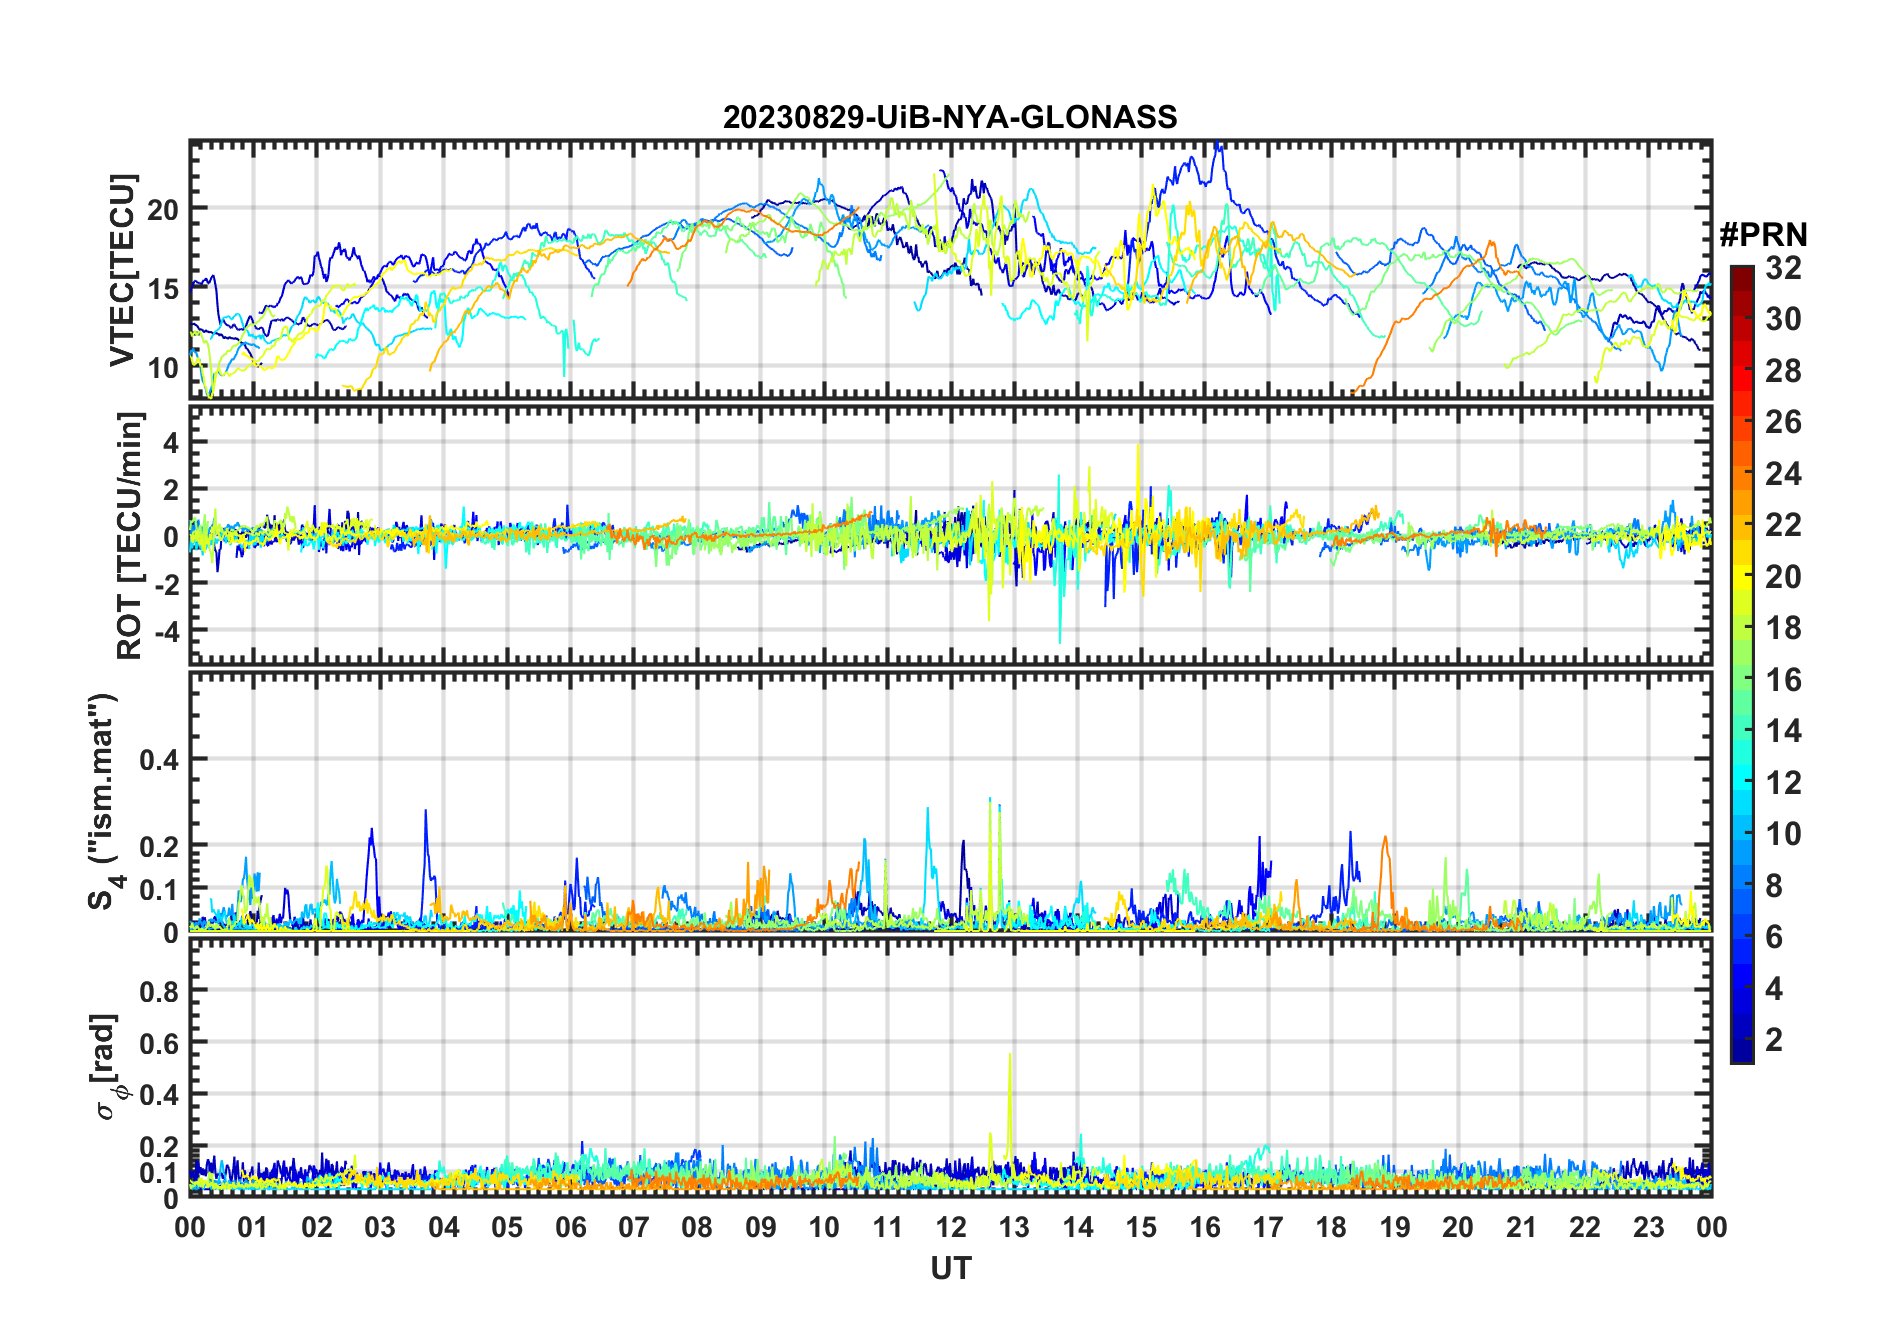Click the x-axis tick label 12

click(x=950, y=1228)
